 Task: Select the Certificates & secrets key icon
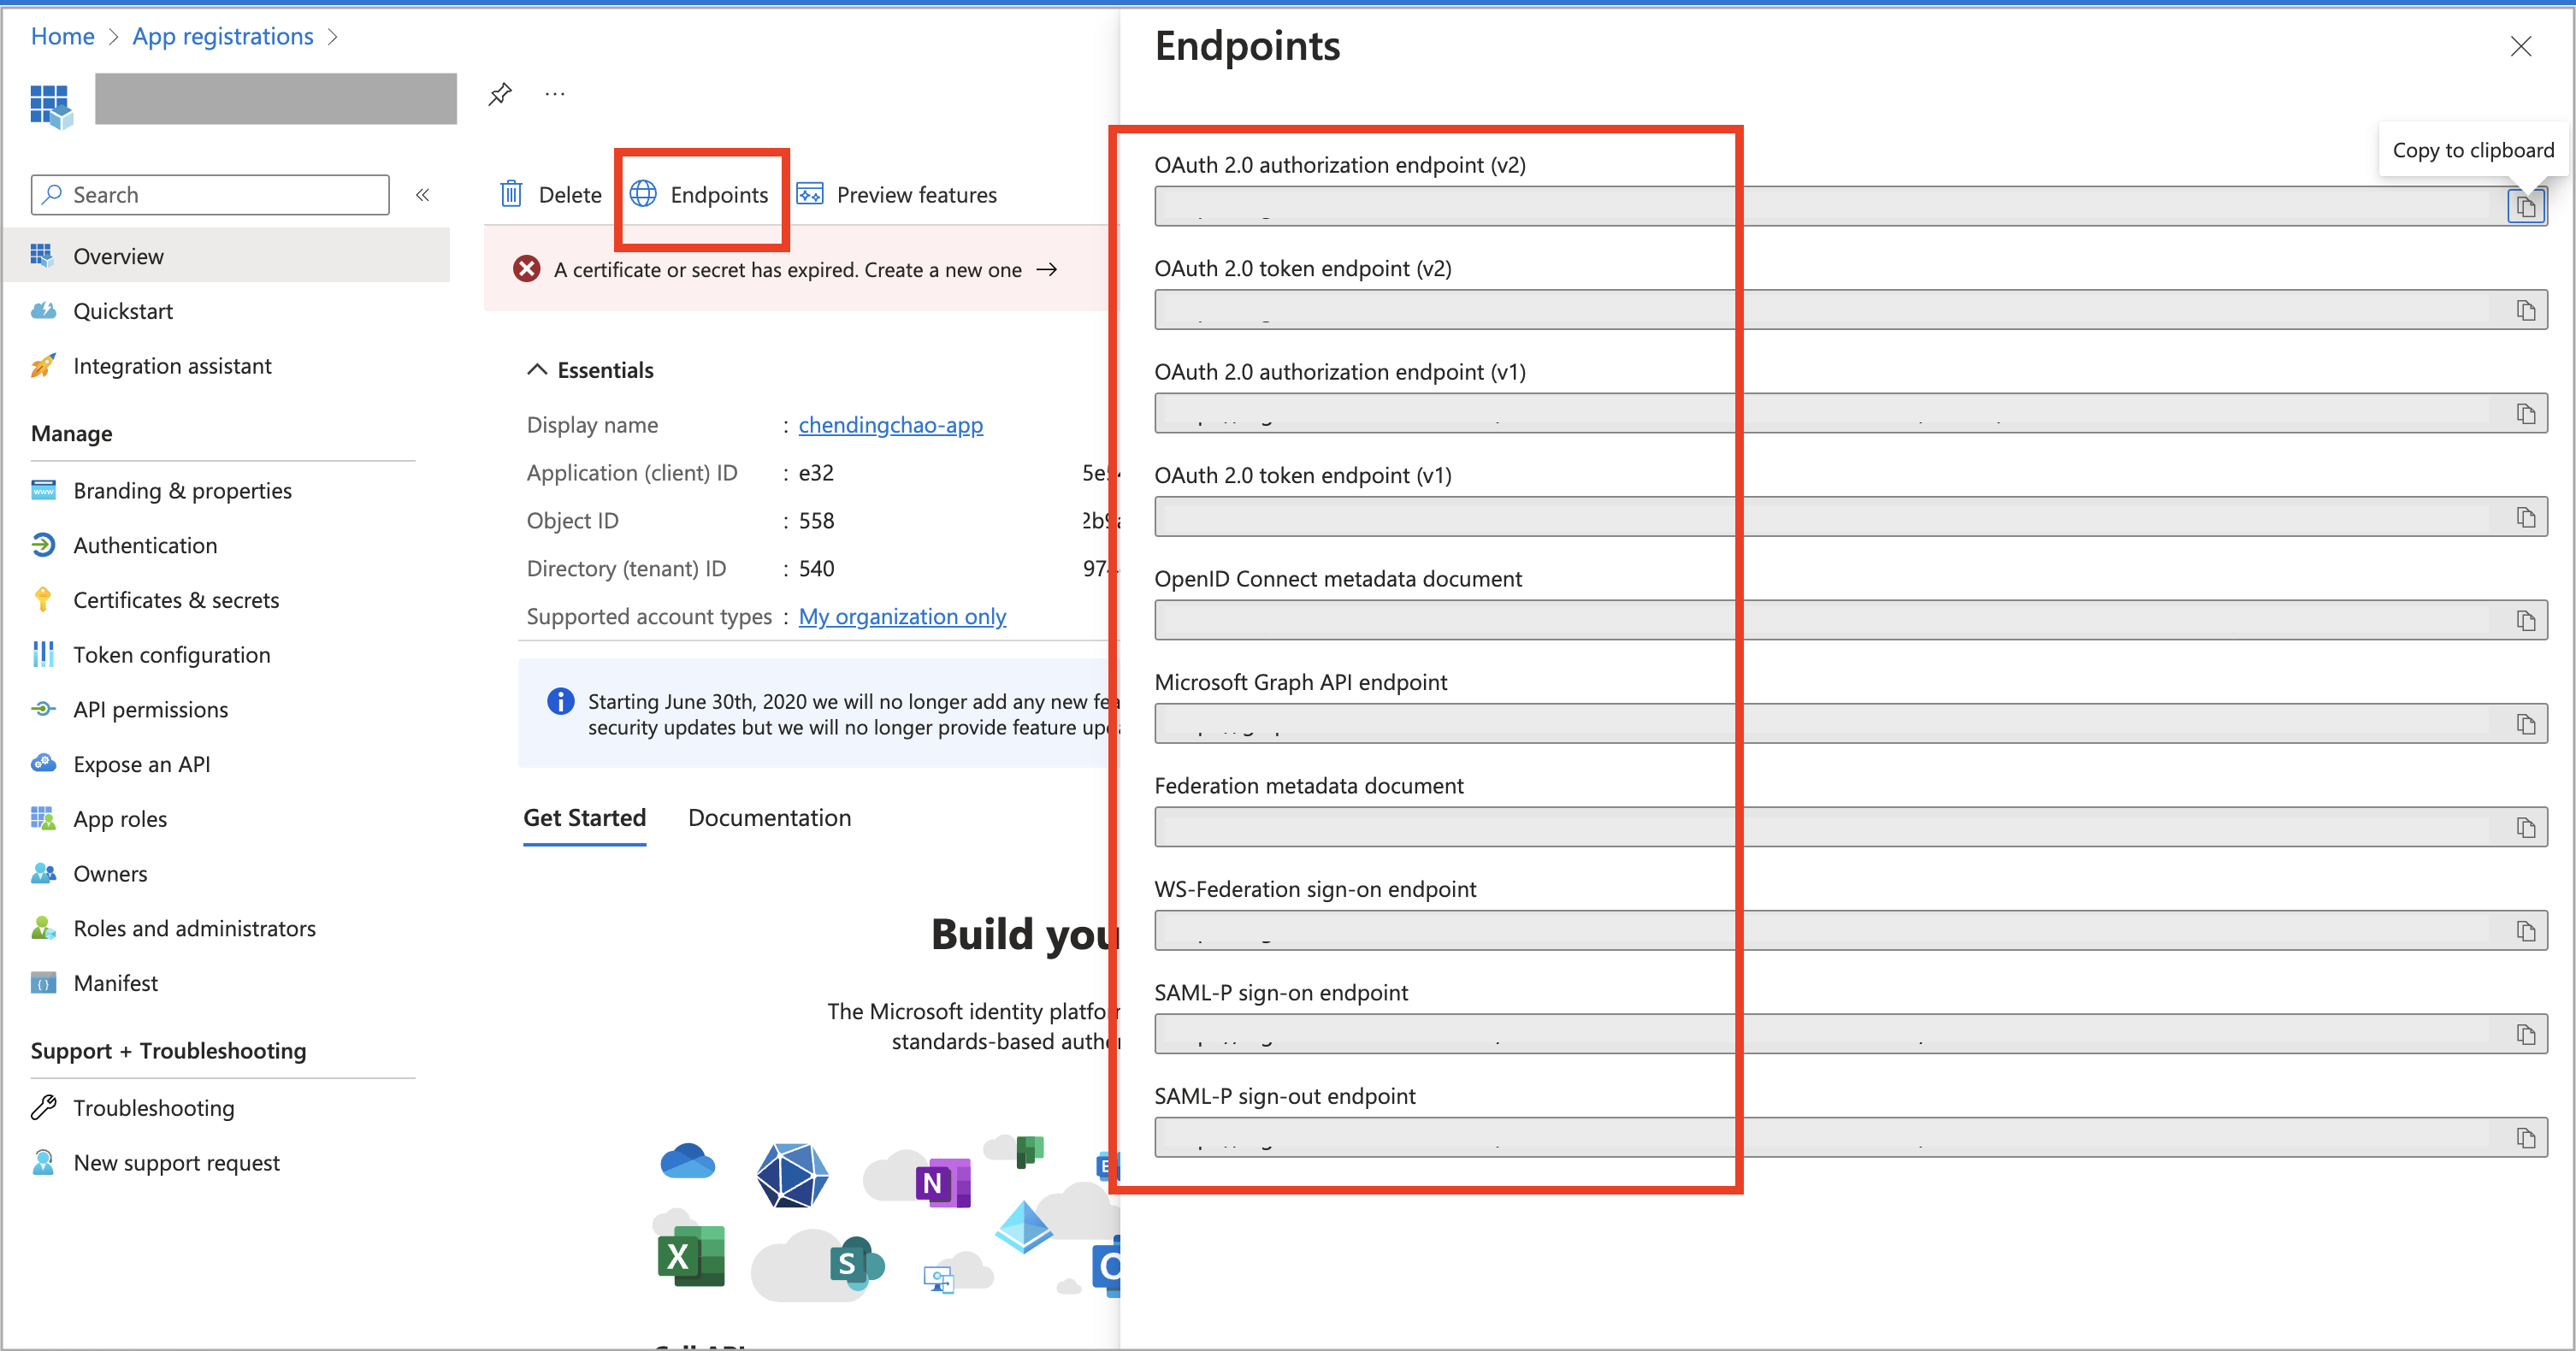[x=42, y=599]
